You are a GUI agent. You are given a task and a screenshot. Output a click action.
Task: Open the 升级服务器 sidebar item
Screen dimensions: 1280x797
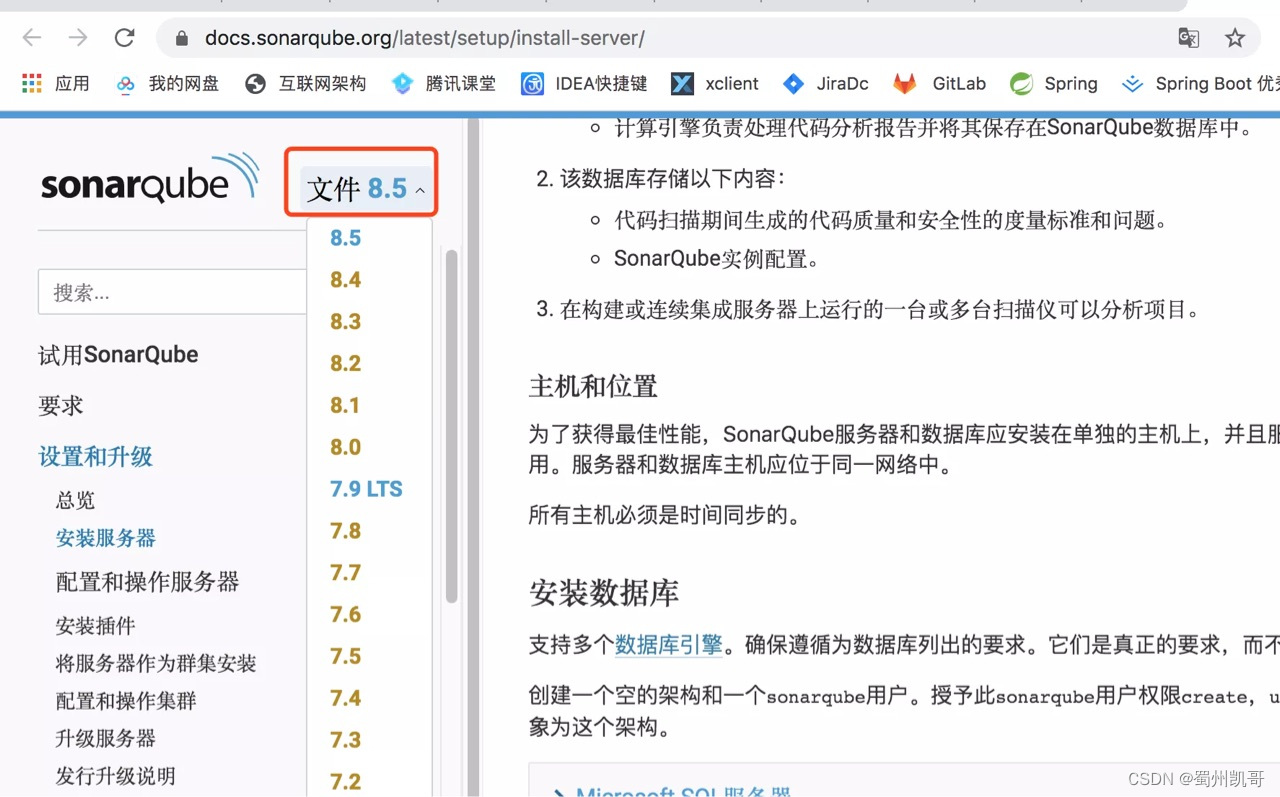point(106,739)
